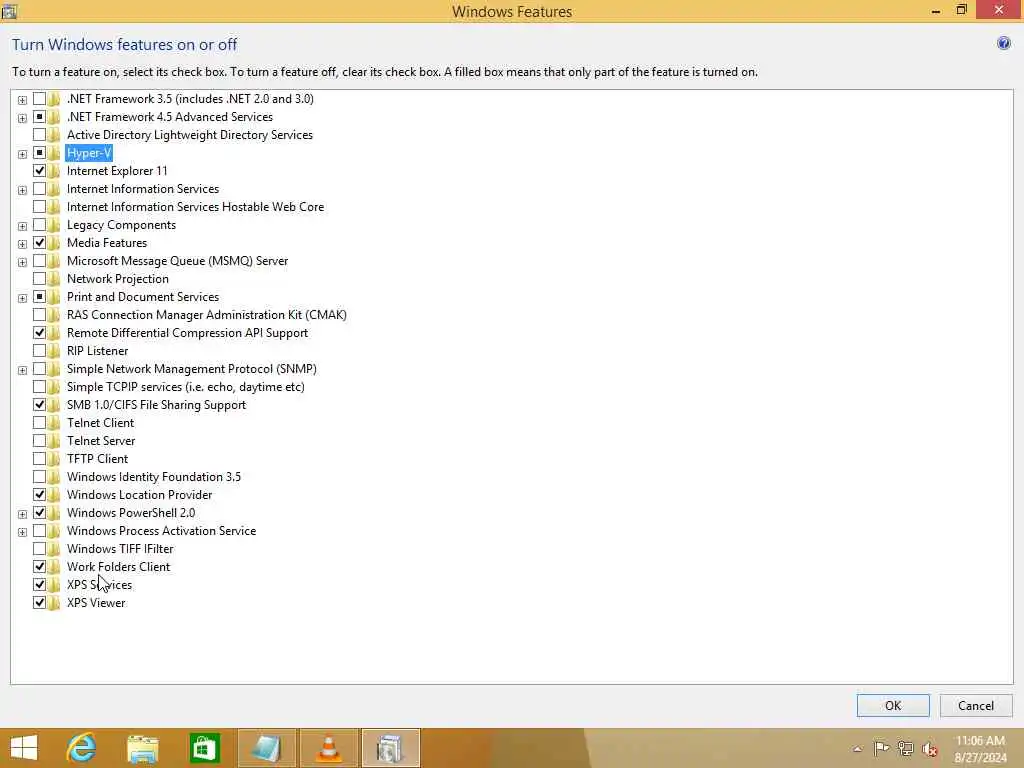Click folder icon beside XPS Viewer

pos(54,603)
